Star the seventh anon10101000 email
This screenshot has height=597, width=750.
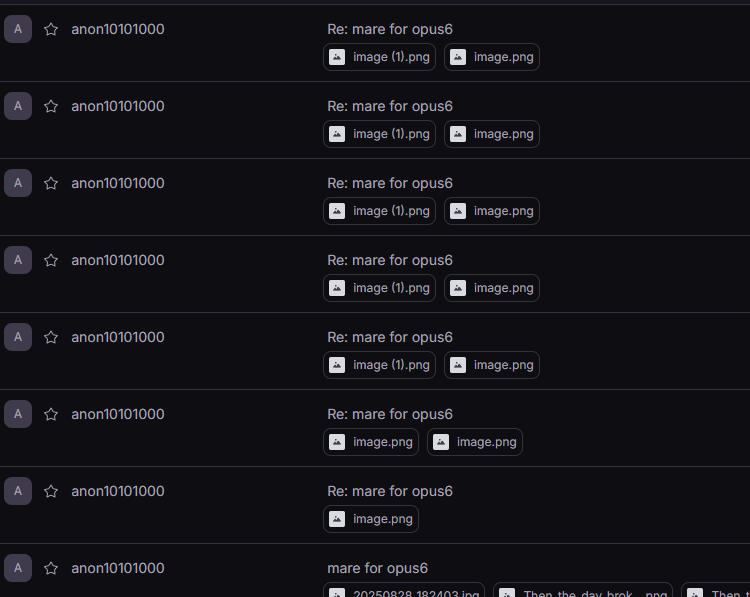pyautogui.click(x=51, y=491)
